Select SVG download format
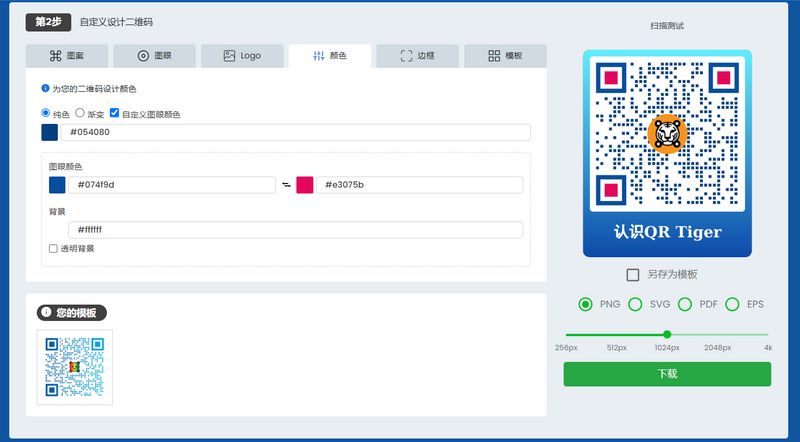 (635, 305)
